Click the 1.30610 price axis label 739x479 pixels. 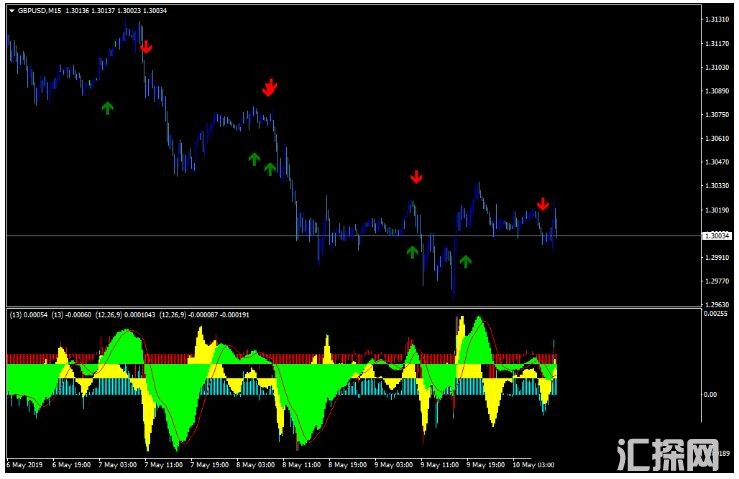coord(717,138)
